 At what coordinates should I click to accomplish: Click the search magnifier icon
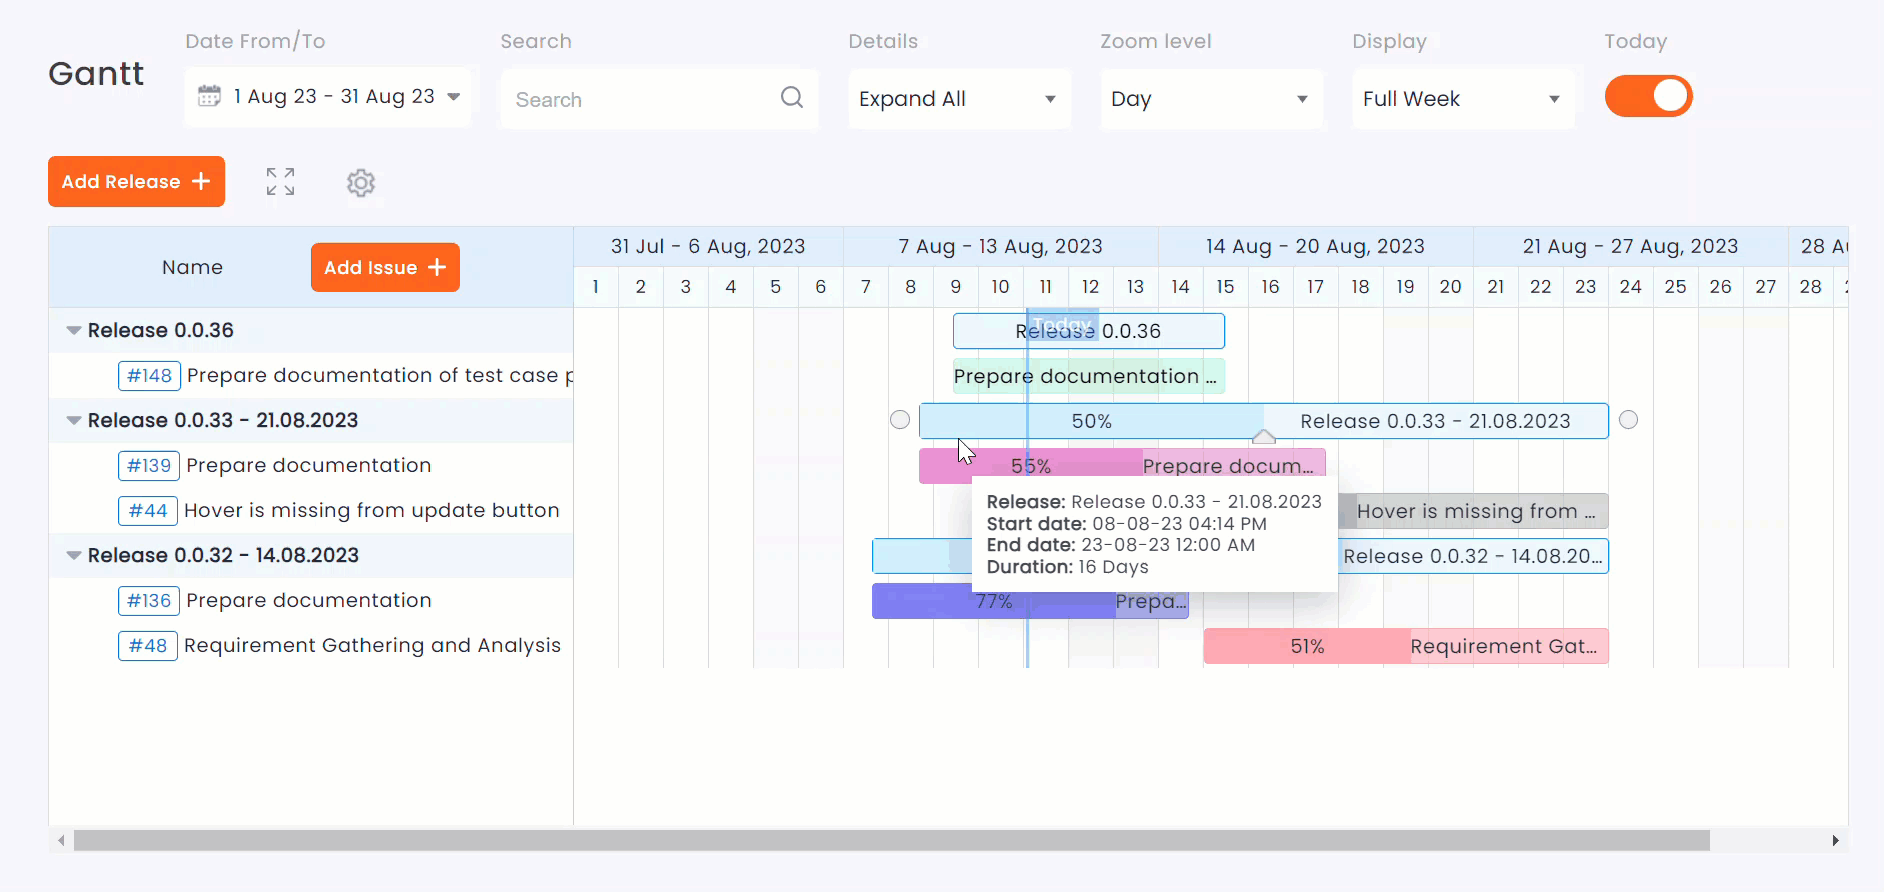tap(791, 97)
